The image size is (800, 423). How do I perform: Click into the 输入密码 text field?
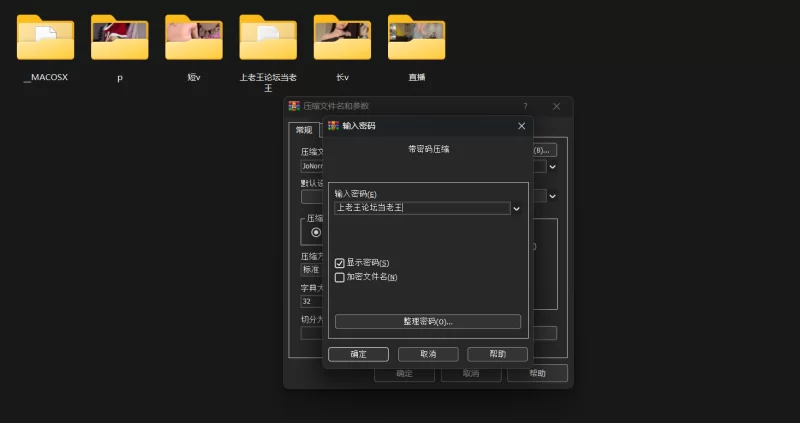click(x=422, y=208)
